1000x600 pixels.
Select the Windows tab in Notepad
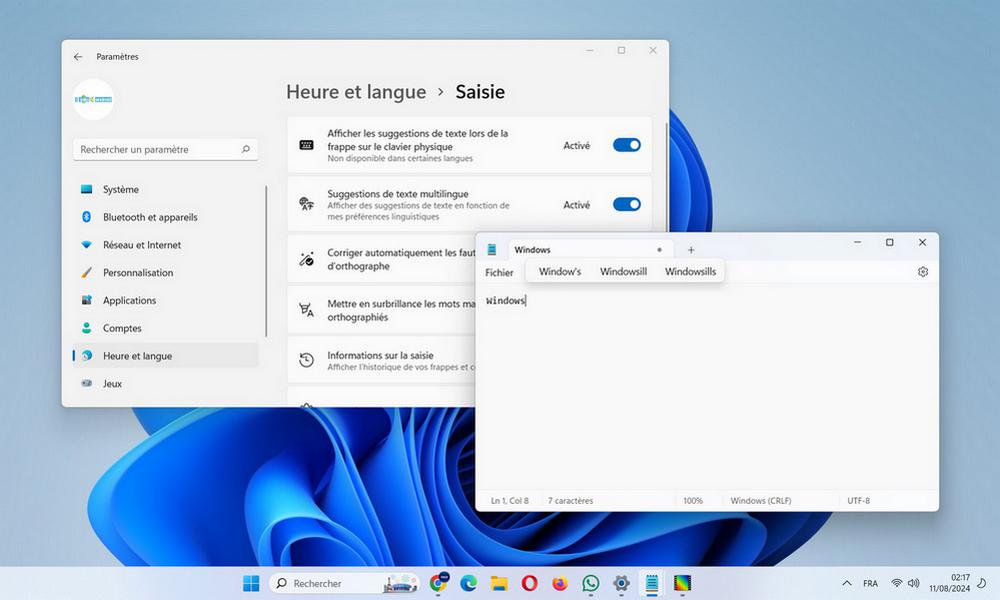588,250
